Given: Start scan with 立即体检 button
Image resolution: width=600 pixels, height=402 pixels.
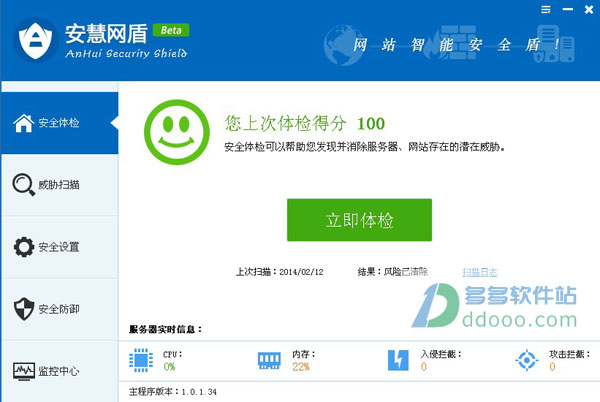Looking at the screenshot, I should (359, 220).
